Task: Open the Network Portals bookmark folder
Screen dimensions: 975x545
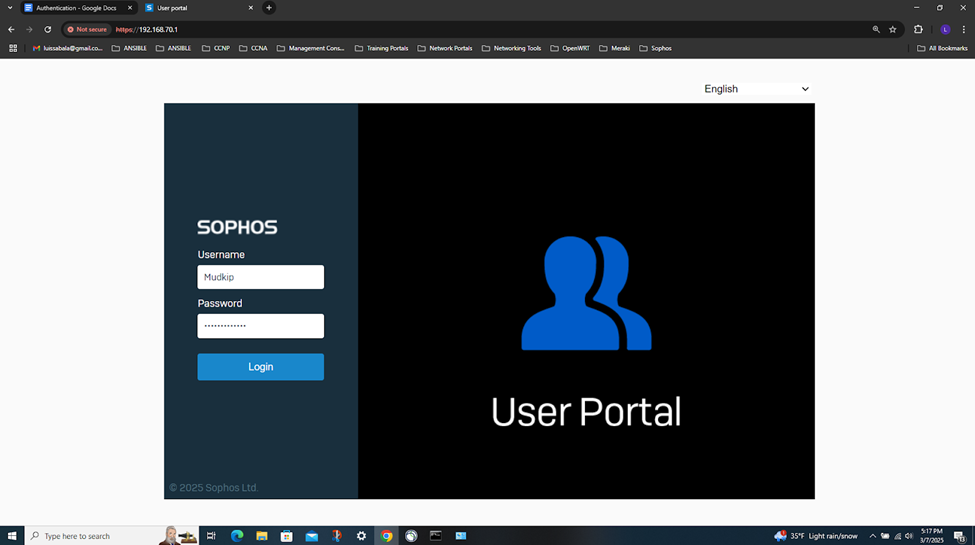Action: (445, 48)
